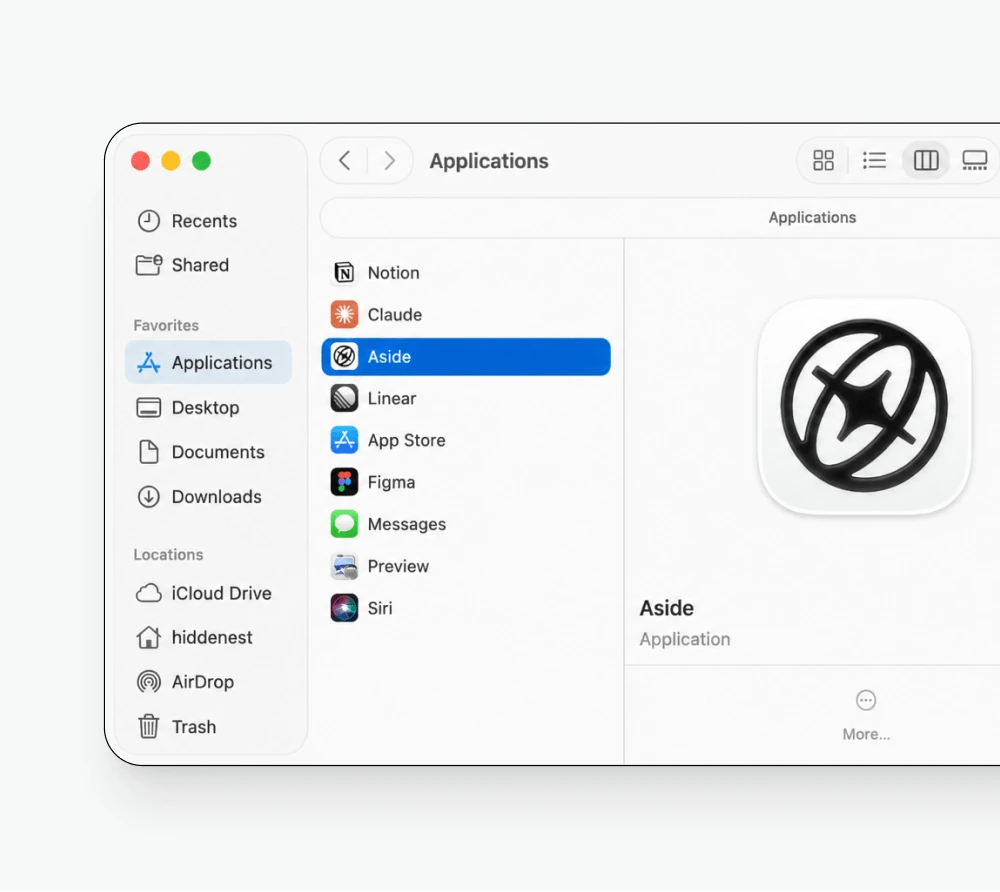Select the Notion app icon
The image size is (1000, 892).
pos(344,273)
